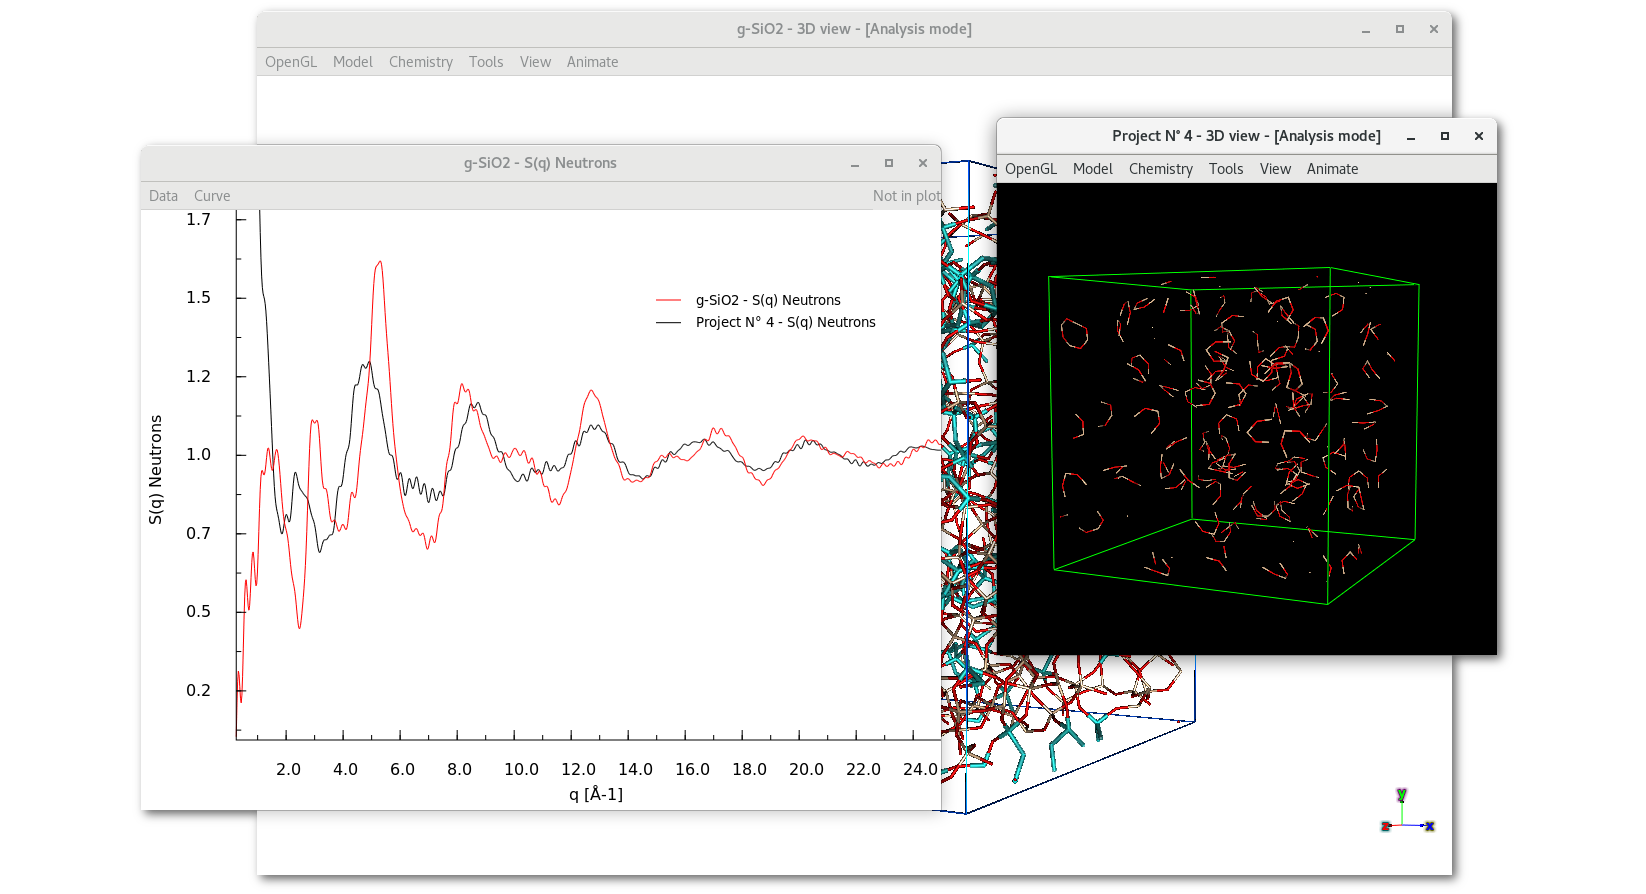Open OpenGL menu in g-SiO2 3D view

tap(290, 62)
